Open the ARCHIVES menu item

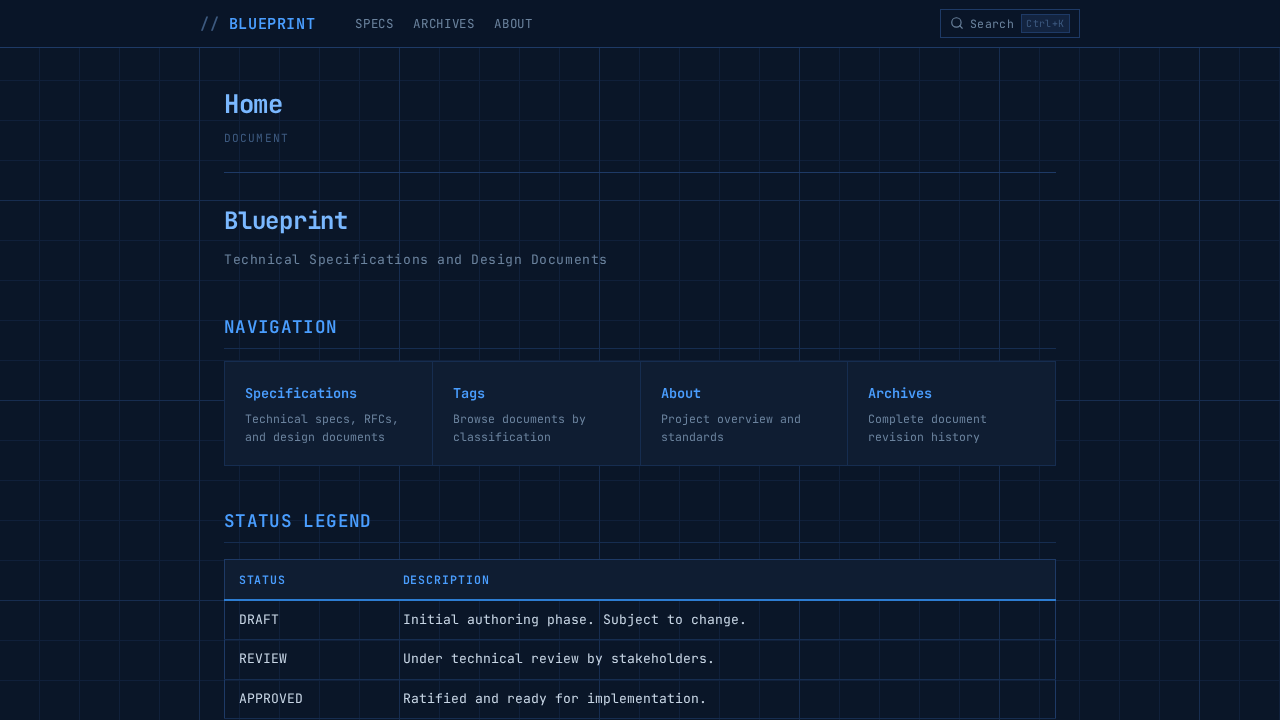pyautogui.click(x=444, y=23)
